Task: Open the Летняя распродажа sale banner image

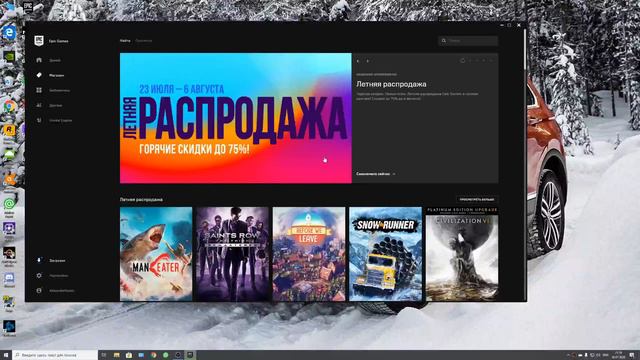Action: (x=236, y=118)
